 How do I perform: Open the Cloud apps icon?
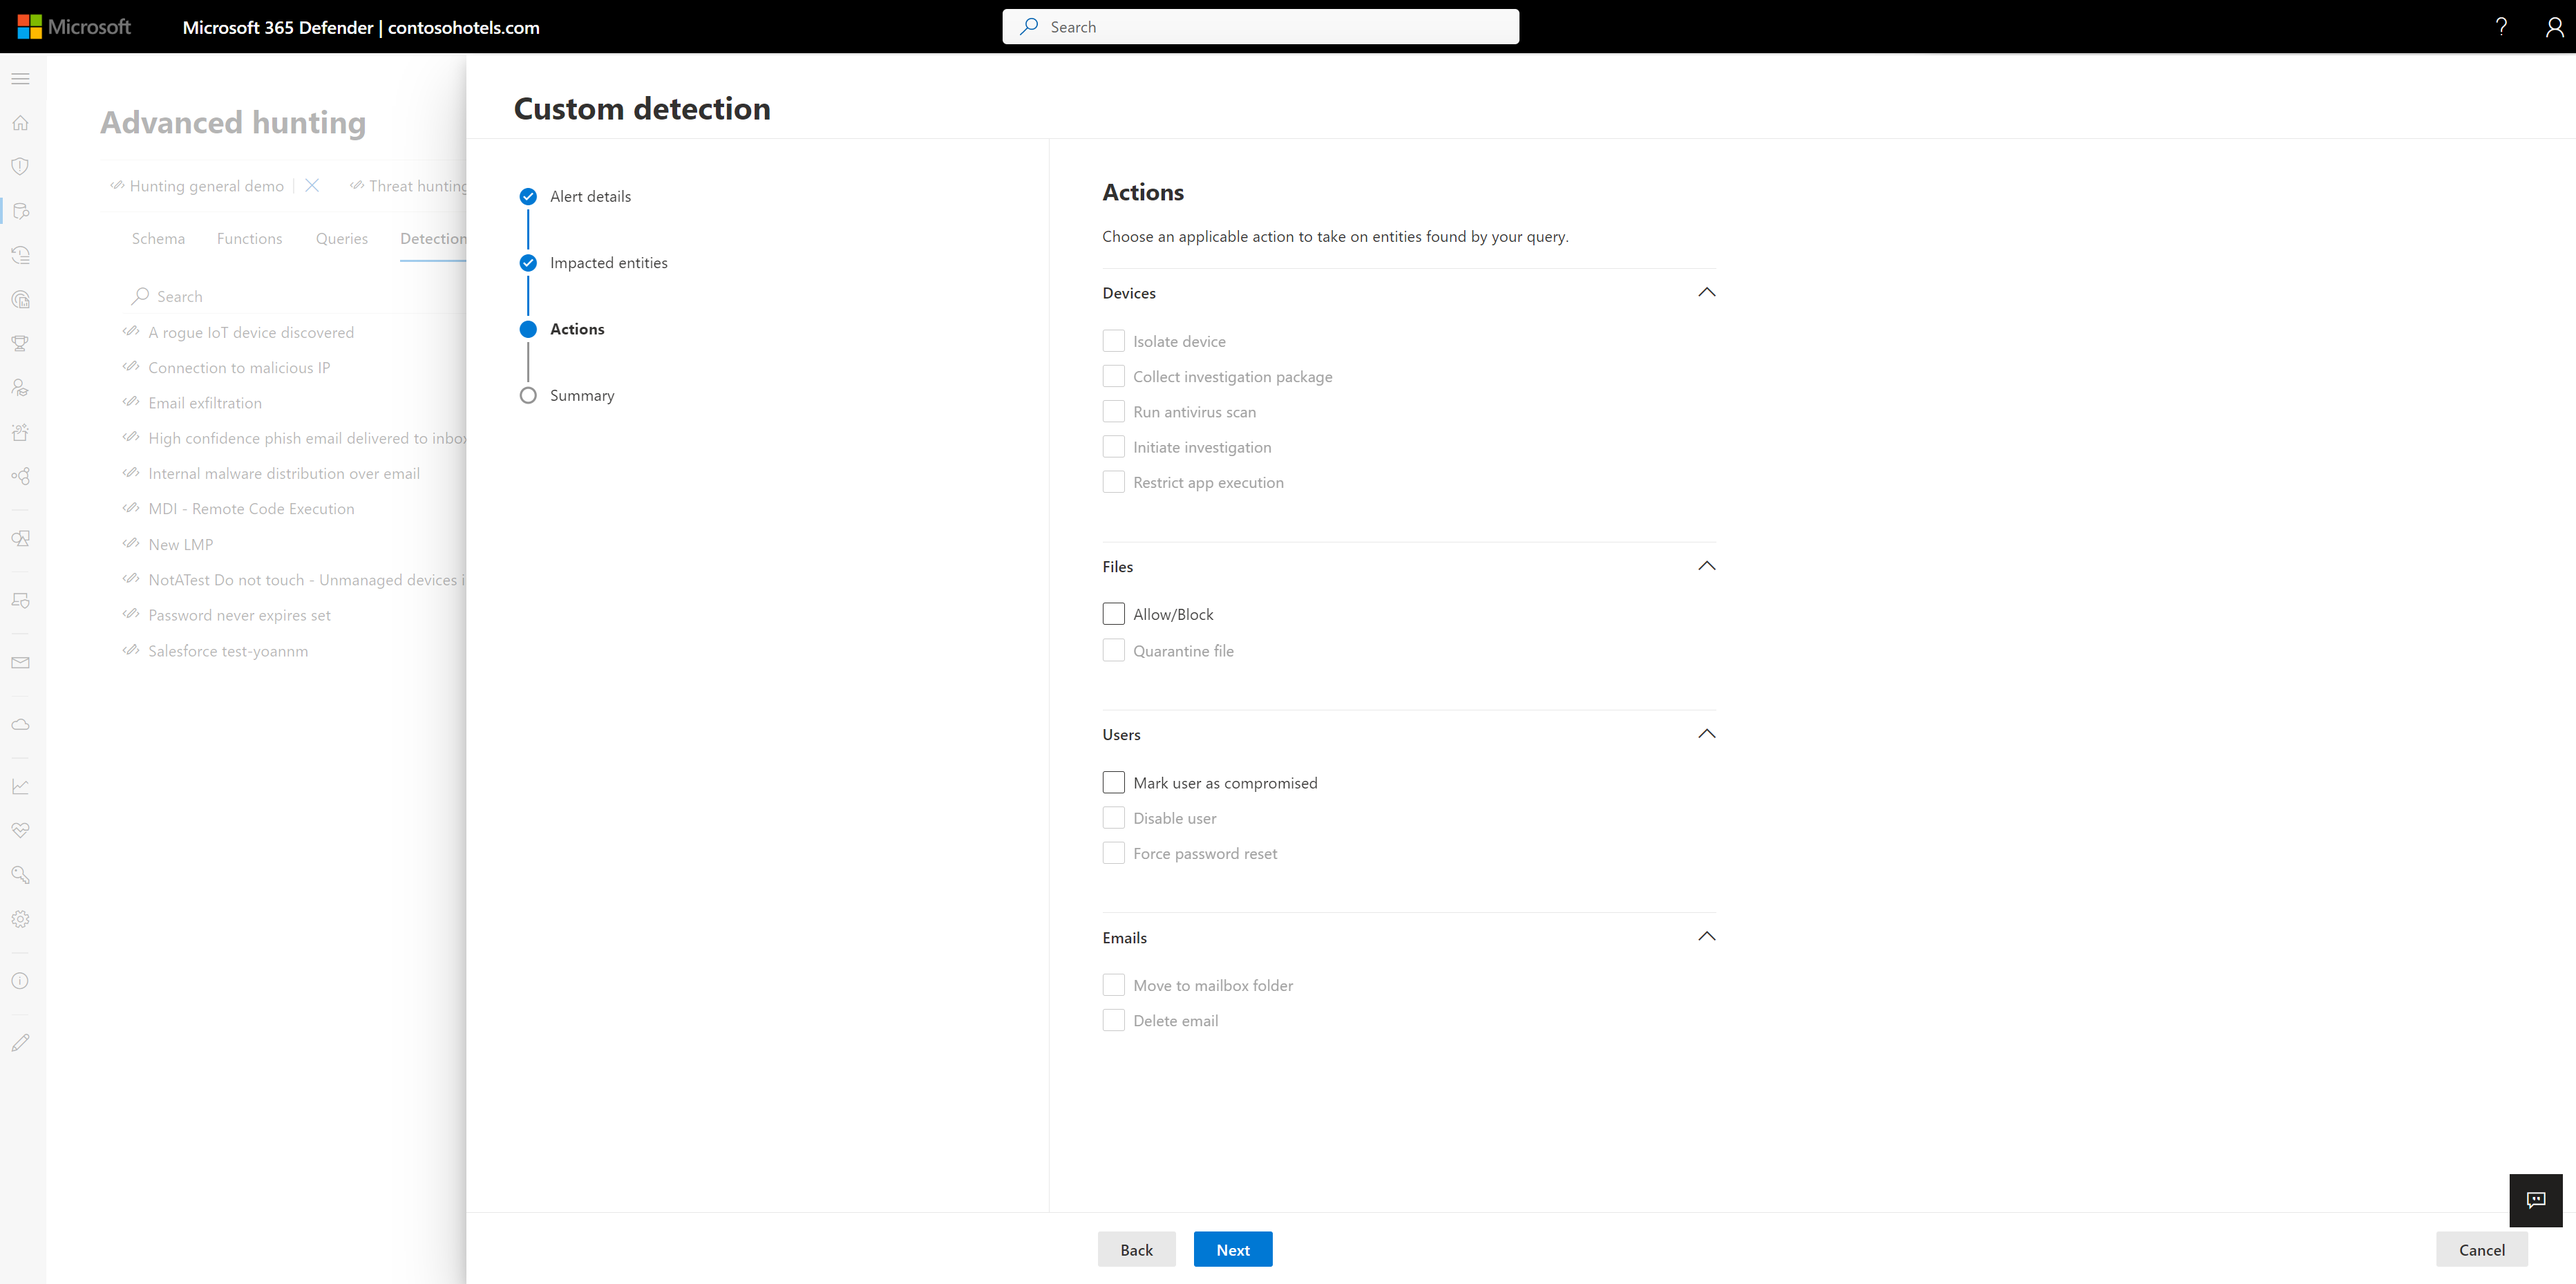(20, 724)
